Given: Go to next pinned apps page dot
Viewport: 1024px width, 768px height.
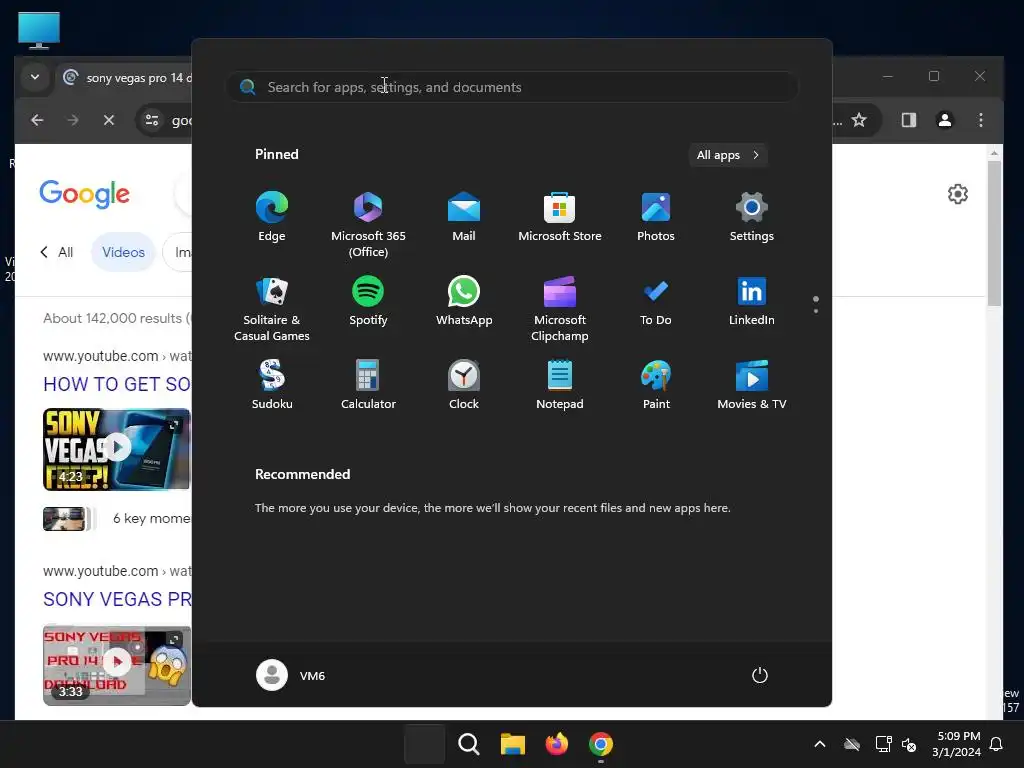Looking at the screenshot, I should (x=816, y=311).
